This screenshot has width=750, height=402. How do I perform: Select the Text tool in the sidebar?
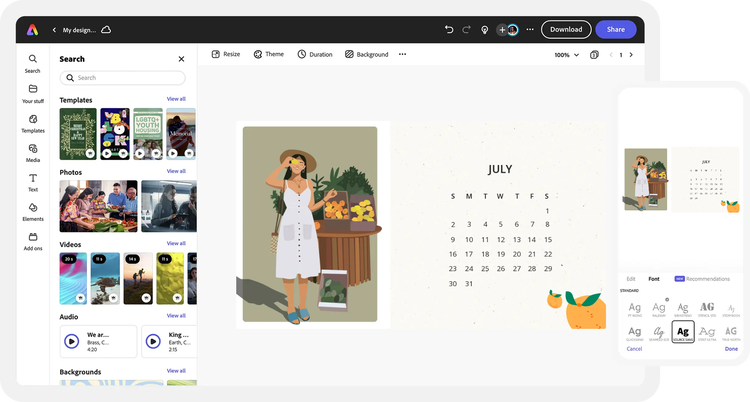click(x=33, y=182)
